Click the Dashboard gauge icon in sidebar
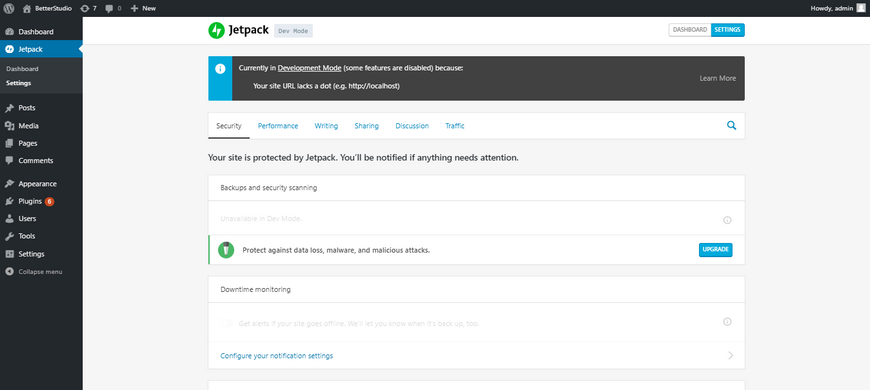This screenshot has height=390, width=870. coord(9,32)
